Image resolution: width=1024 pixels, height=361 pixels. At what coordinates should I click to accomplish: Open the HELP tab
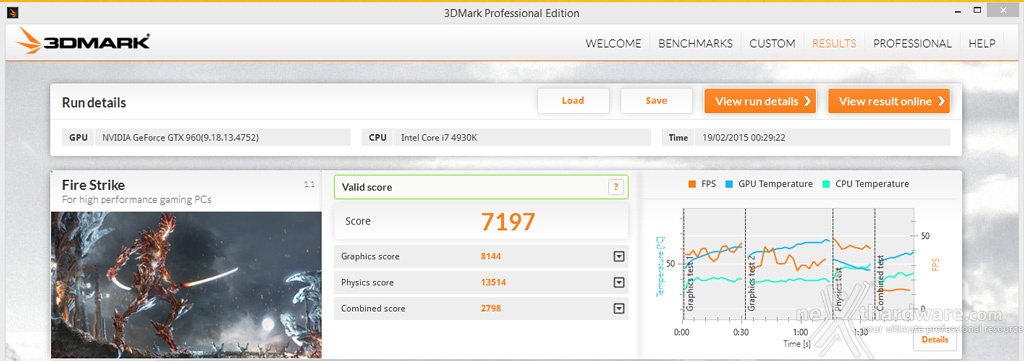tap(982, 44)
